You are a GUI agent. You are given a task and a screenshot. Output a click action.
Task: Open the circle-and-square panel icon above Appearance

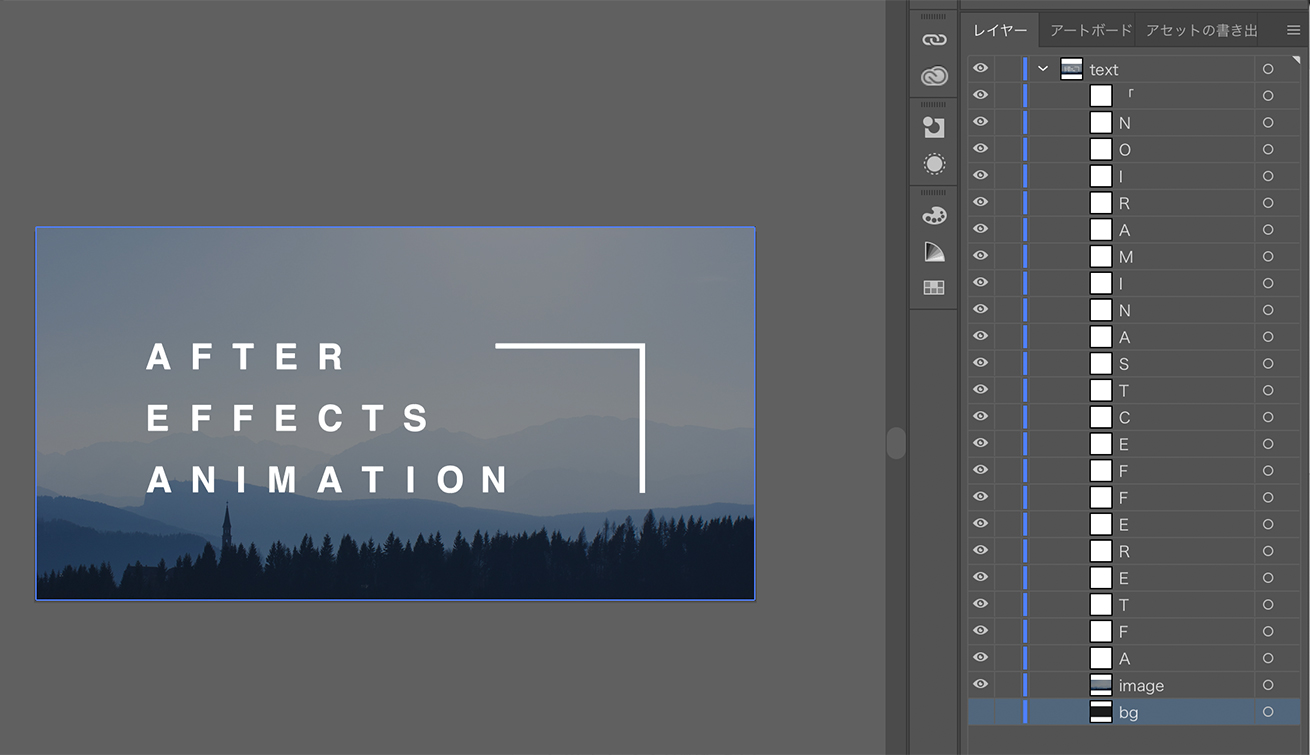click(933, 127)
